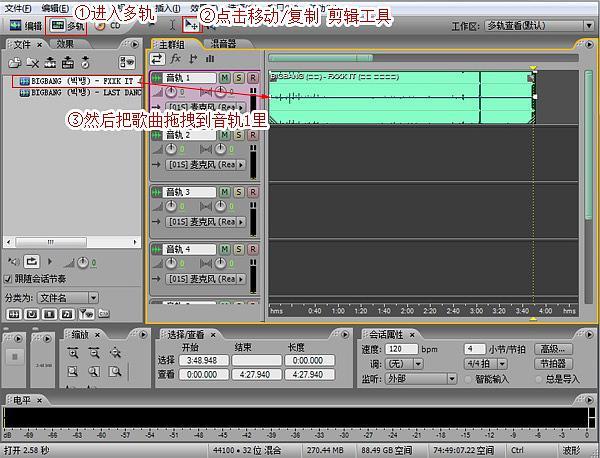Viewport: 600px width, 458px height.
Task: Show the fx effects view in Main panel
Action: tap(175, 59)
